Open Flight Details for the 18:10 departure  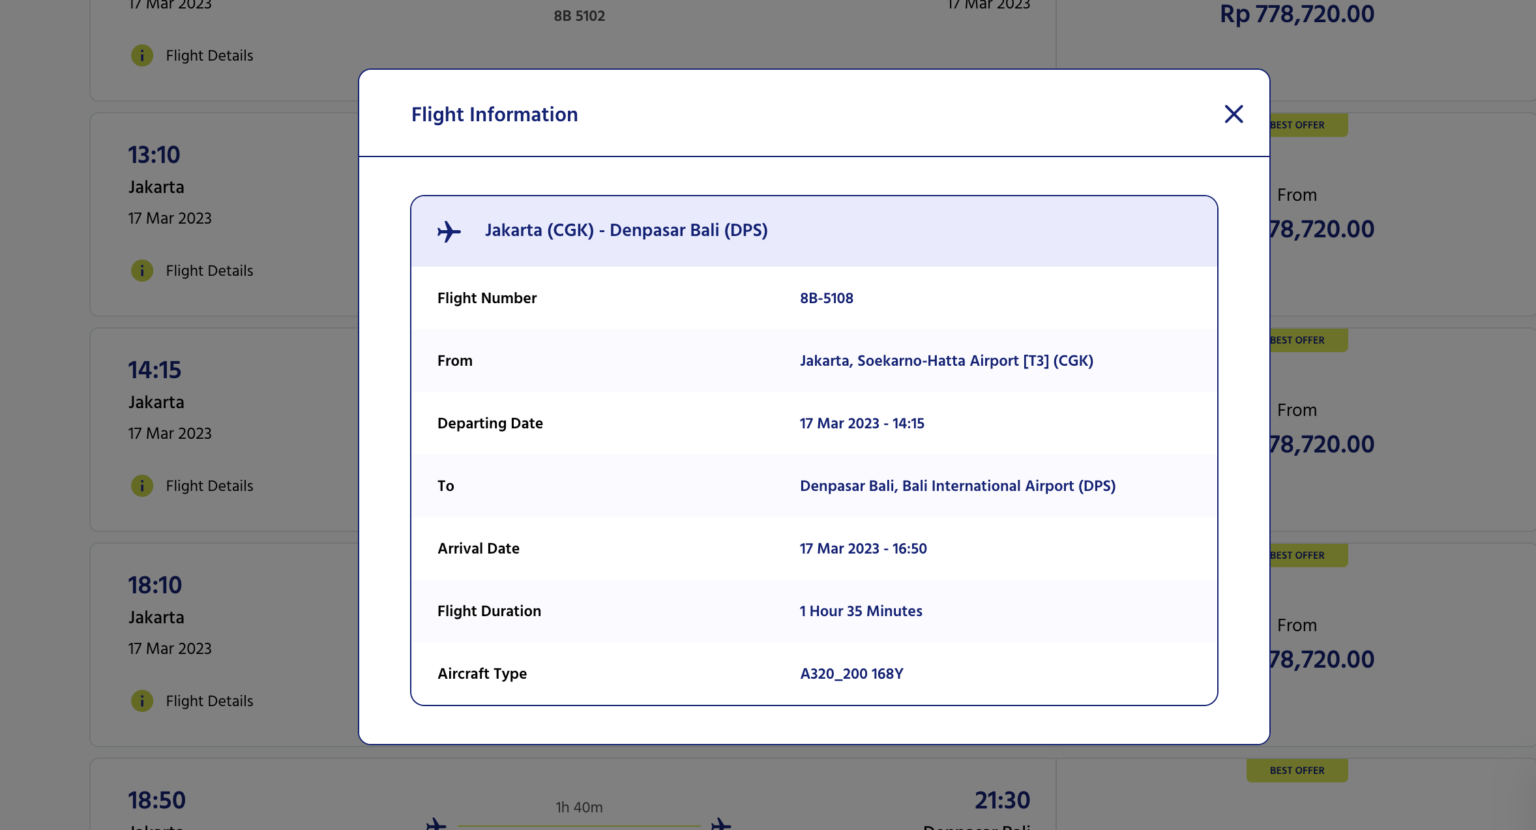pyautogui.click(x=209, y=701)
